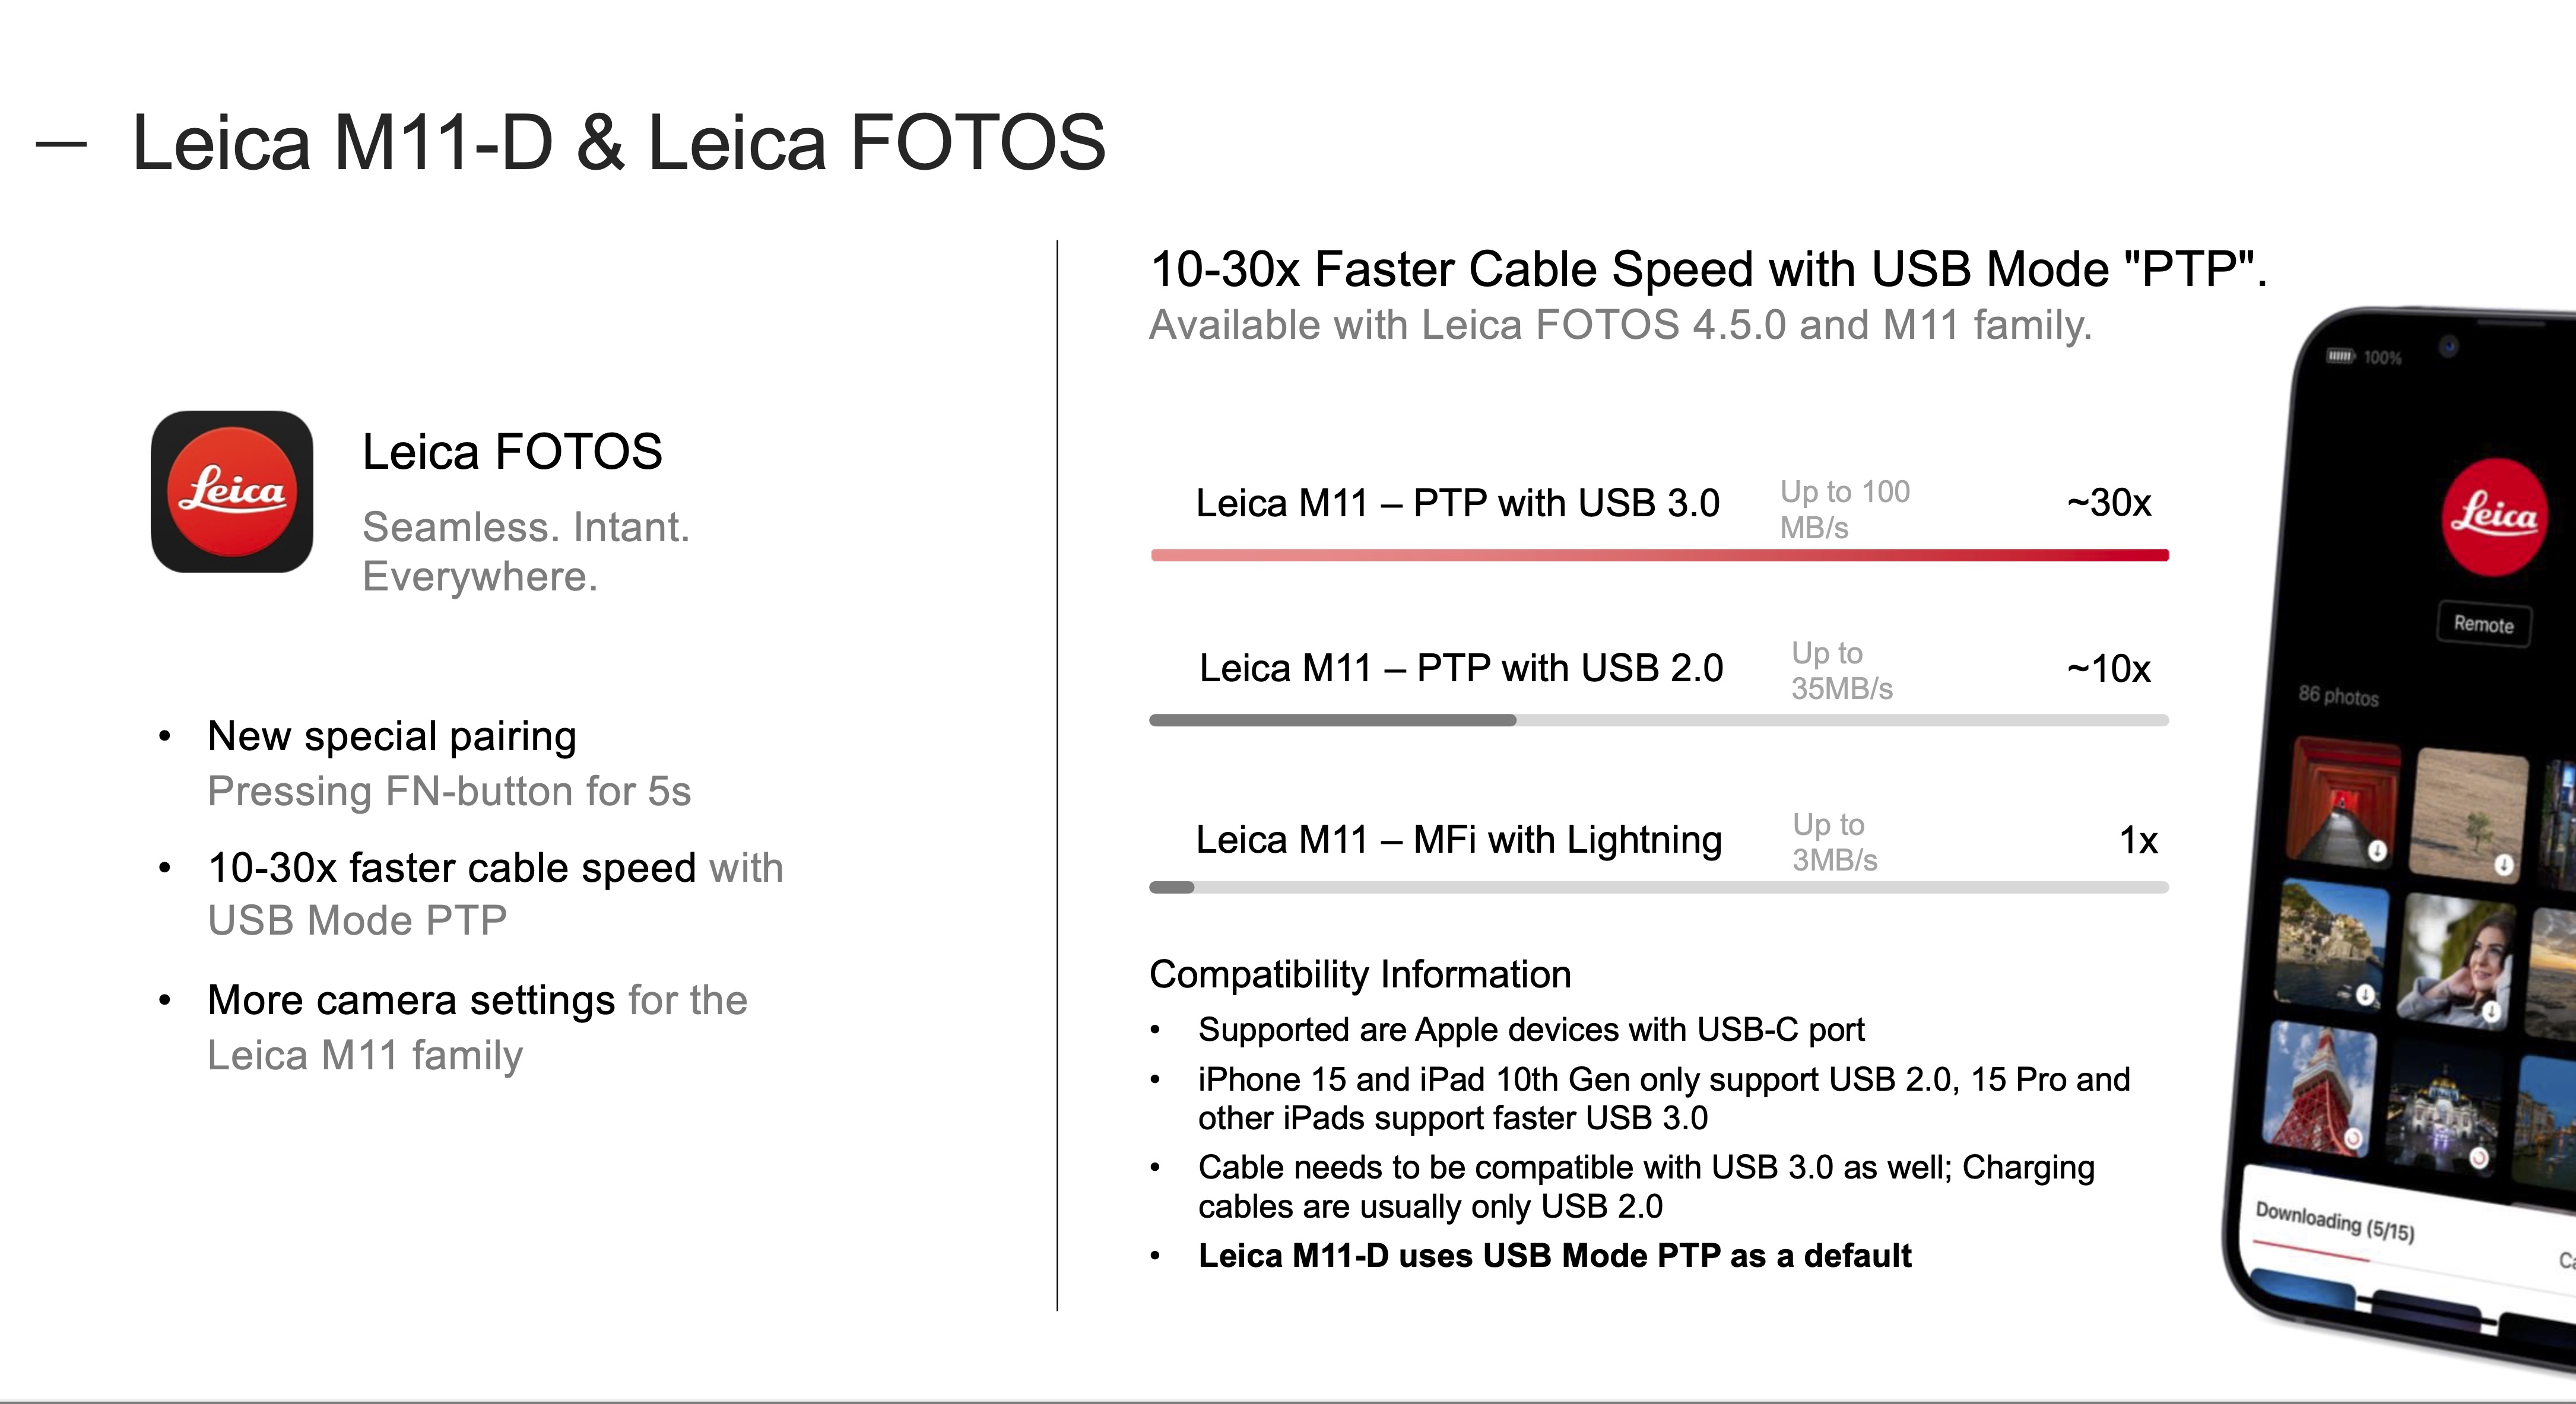Click the MFi Lightning progress bar
The height and width of the screenshot is (1404, 2576).
pyautogui.click(x=1659, y=887)
